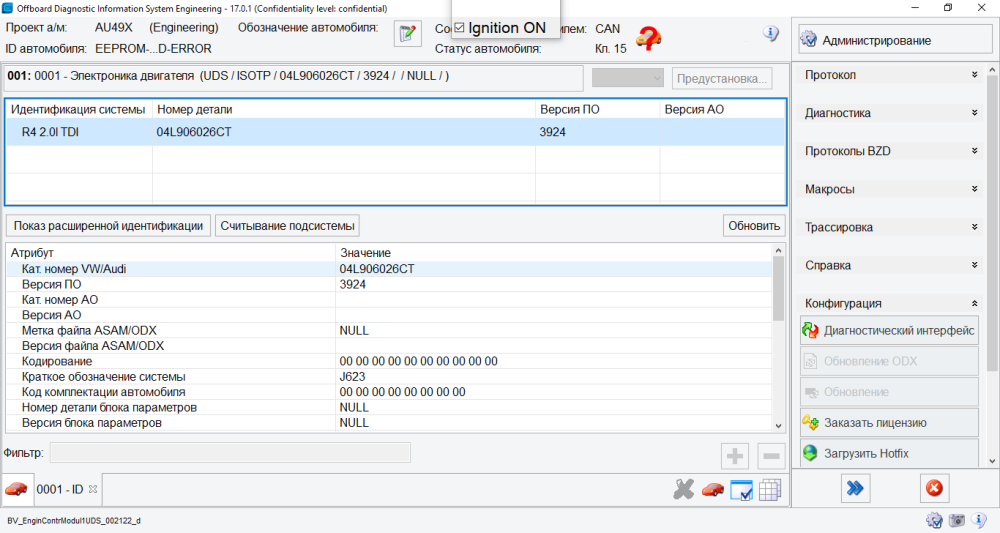Toggle the Ignition ON checkbox

click(x=459, y=27)
